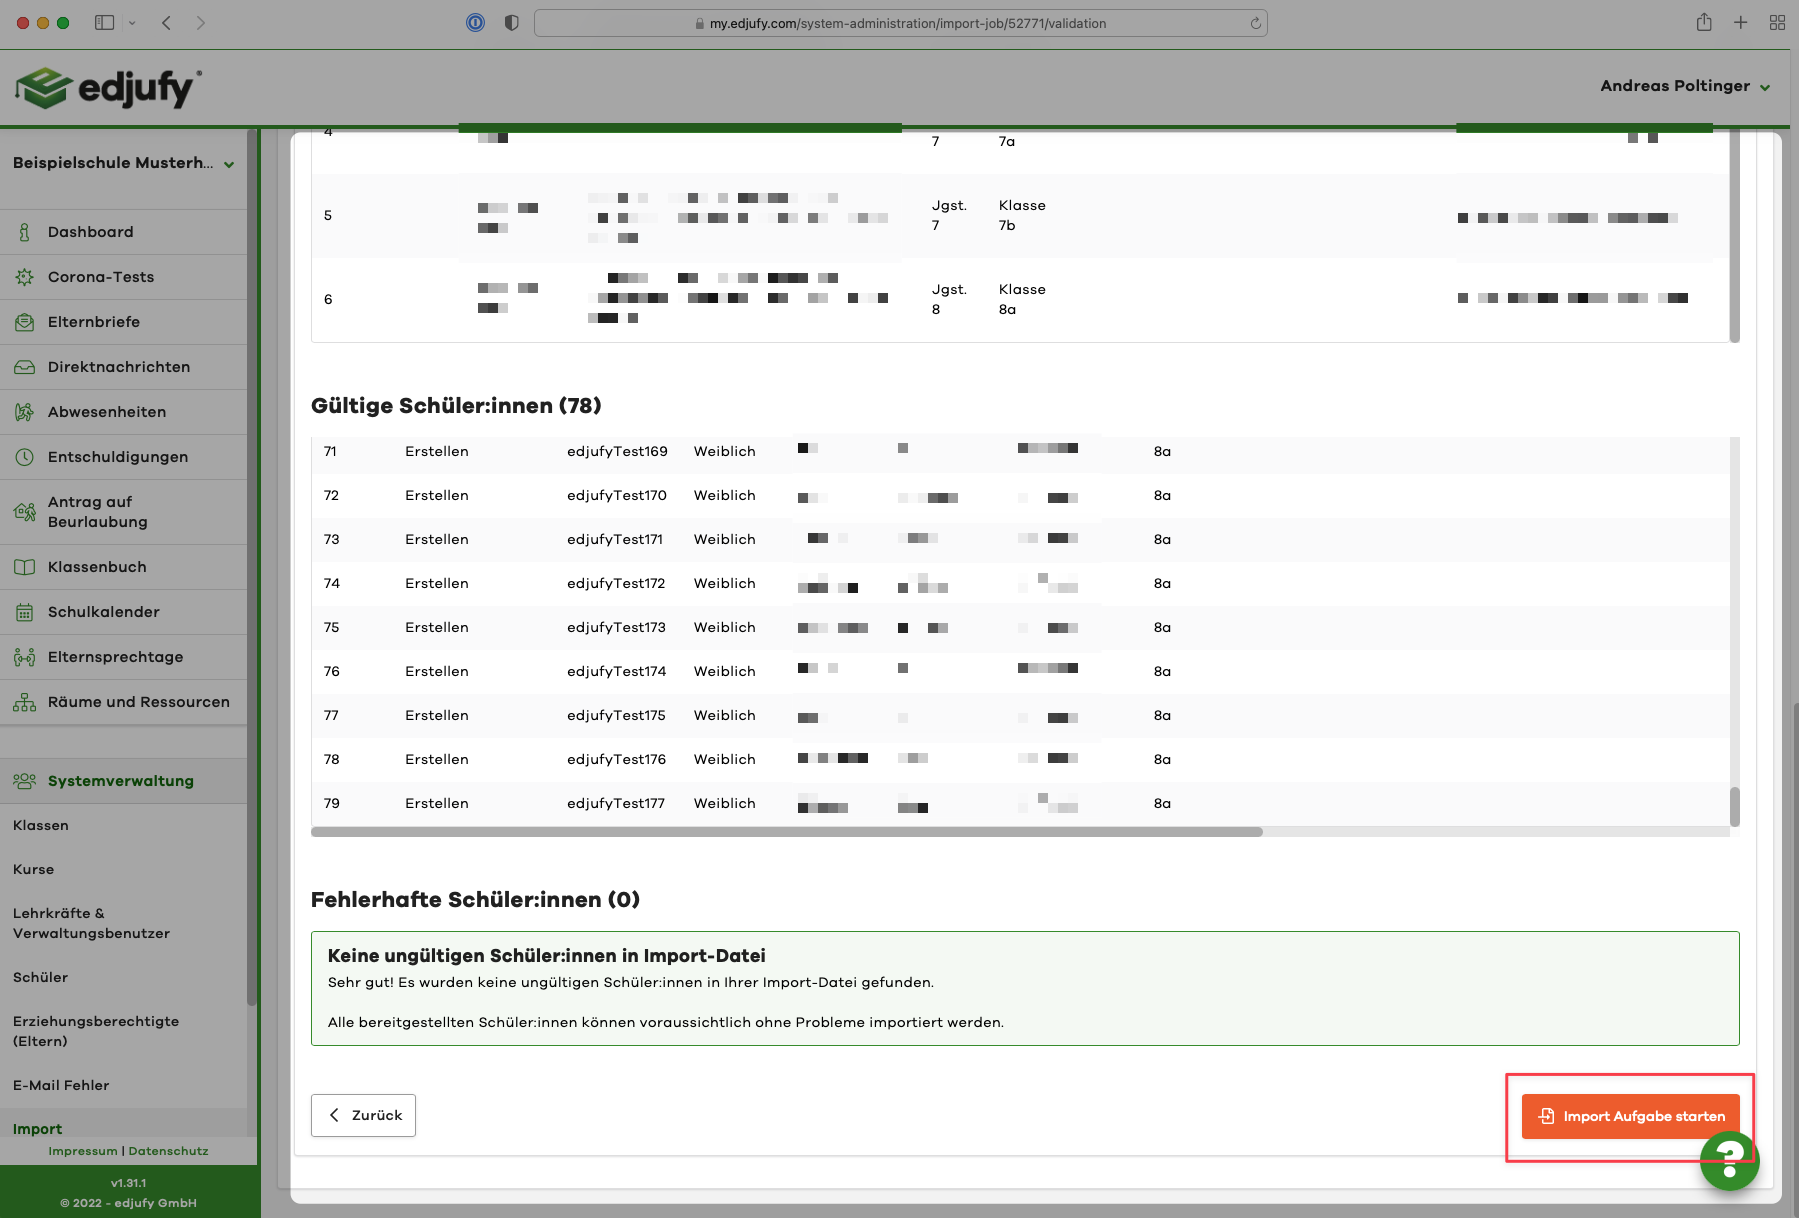Expand Safari sidebar options chevron
The image size is (1799, 1218).
tap(132, 23)
